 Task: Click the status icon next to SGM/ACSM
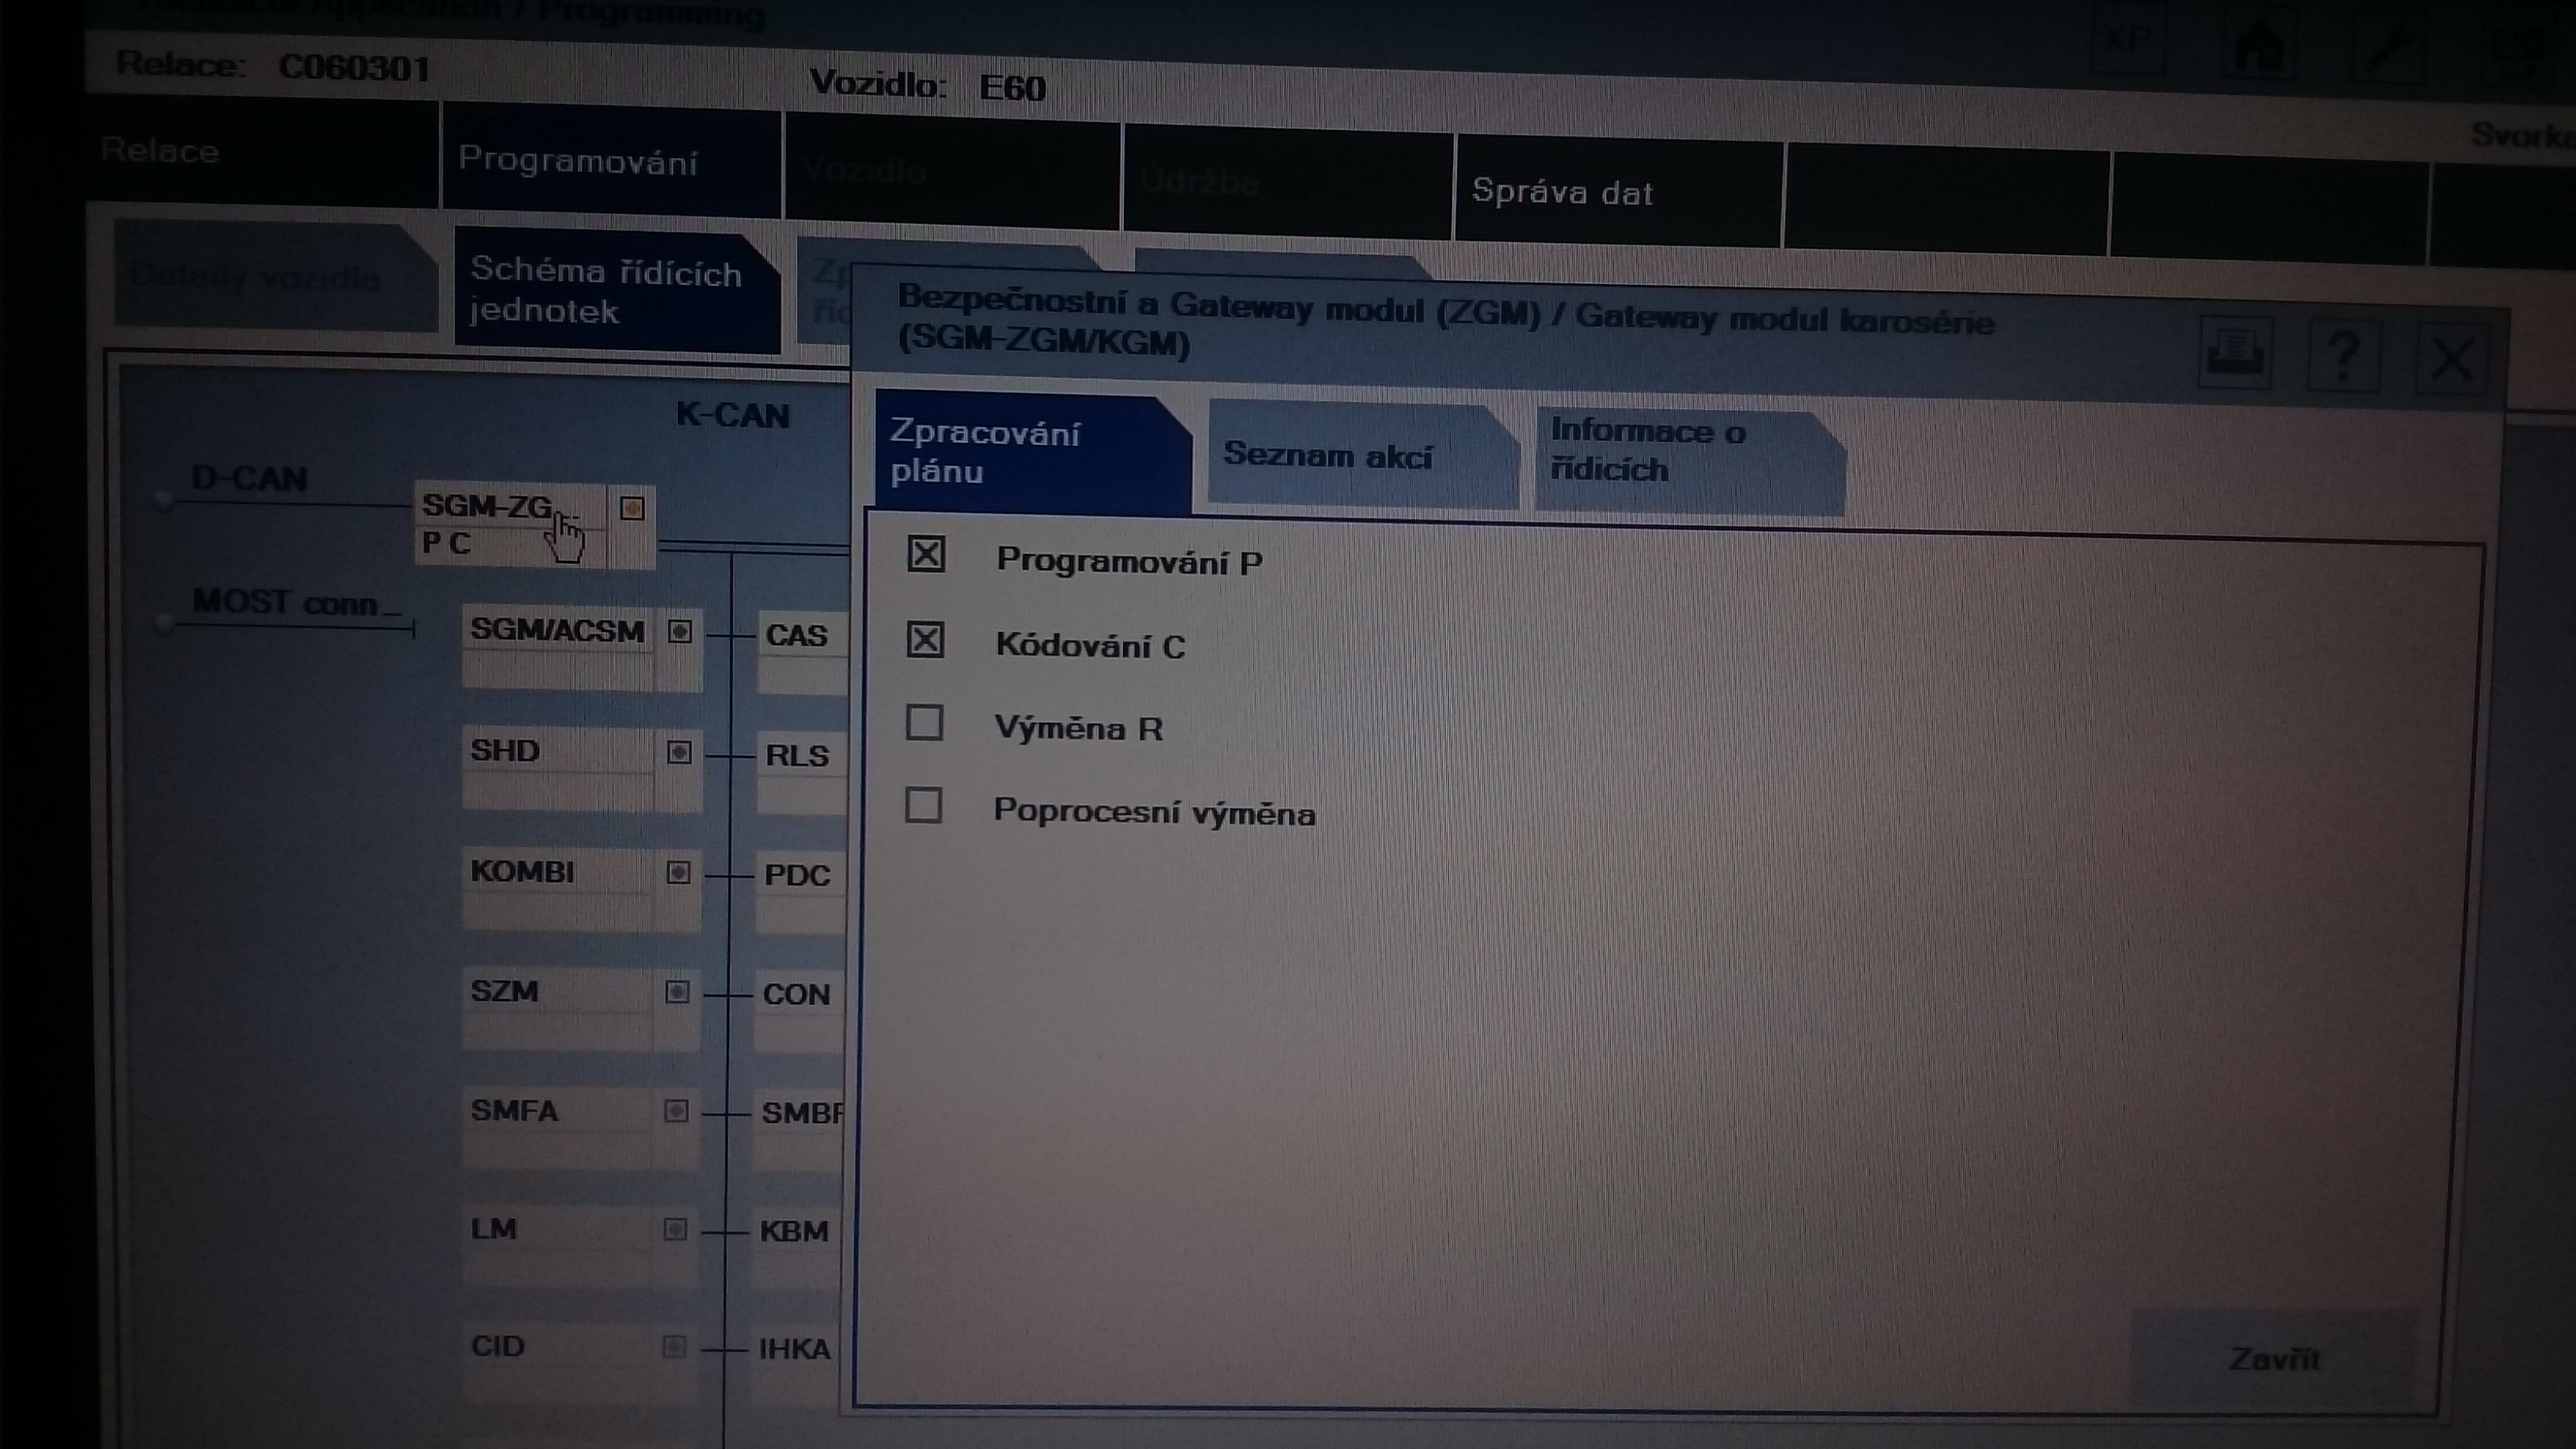tap(680, 632)
